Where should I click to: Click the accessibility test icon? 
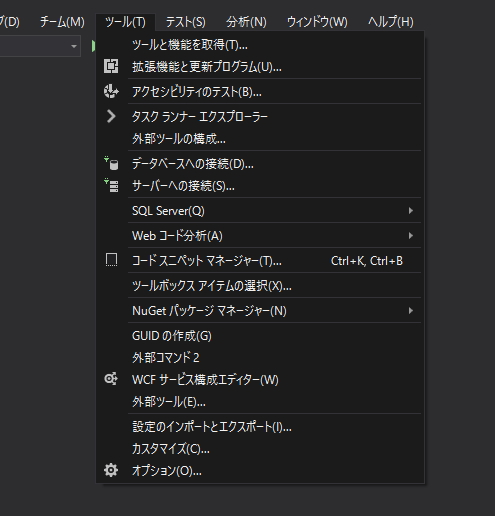pos(111,91)
